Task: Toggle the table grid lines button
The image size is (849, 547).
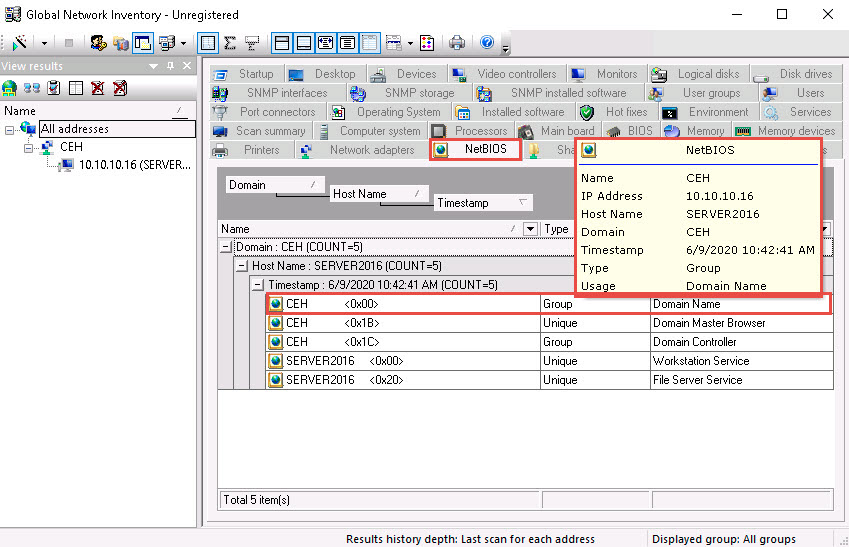Action: coord(369,43)
